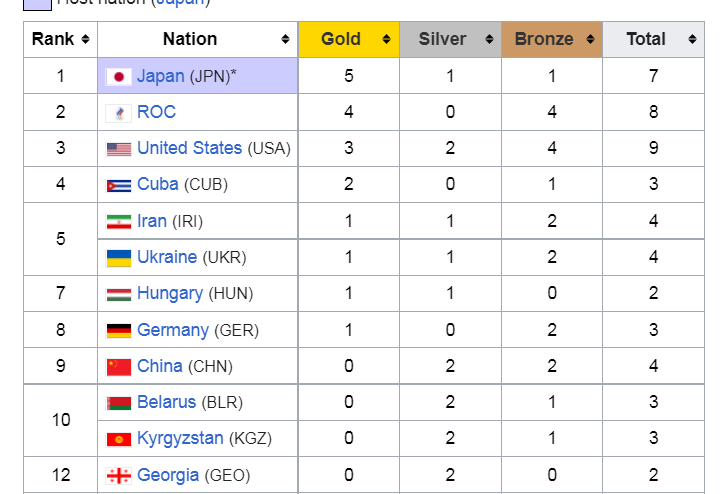Screen dimensions: 724x494
Task: Open the Hungary link
Action: click(x=170, y=294)
